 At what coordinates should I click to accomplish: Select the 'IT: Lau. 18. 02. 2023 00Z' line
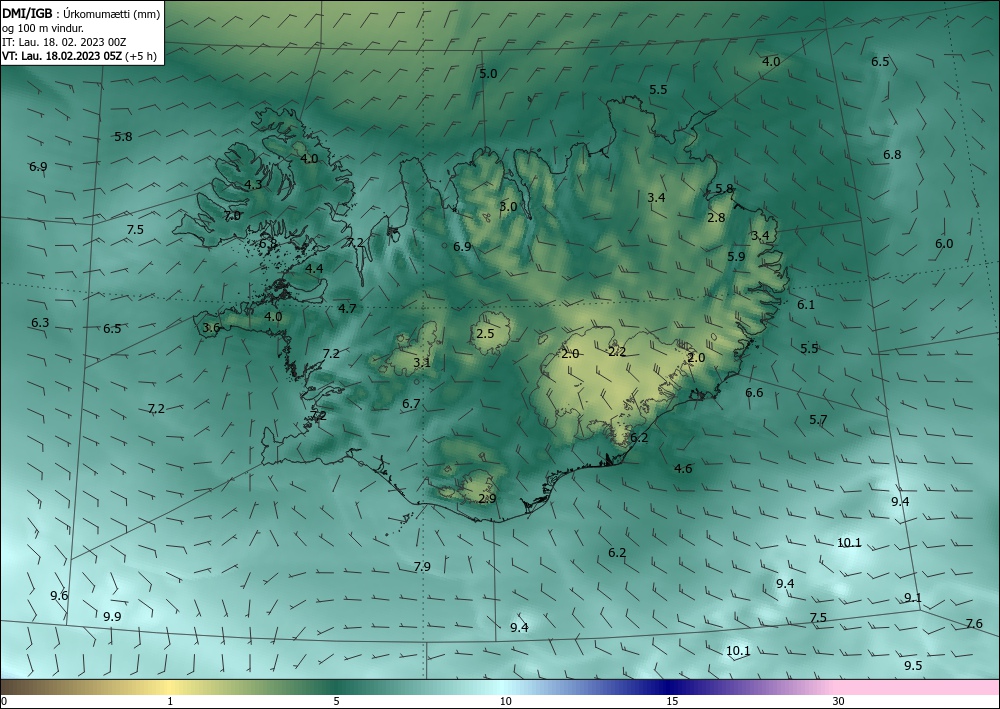tap(64, 42)
